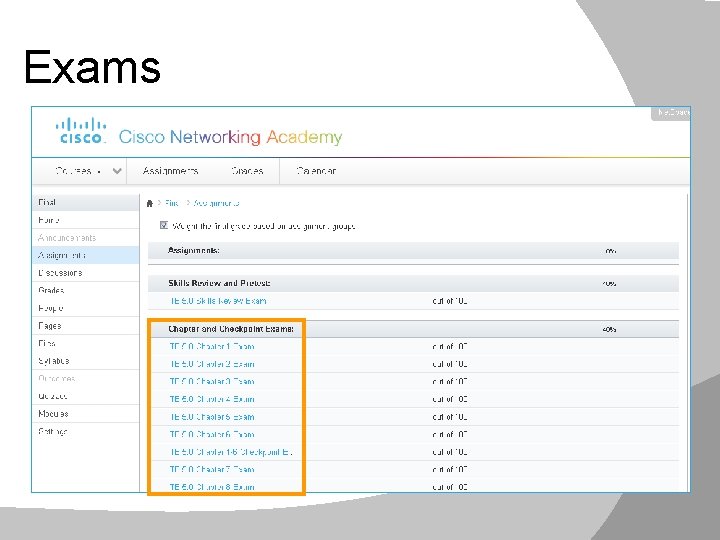Click the Chapter and Checkpoint Exams group header

click(x=413, y=329)
